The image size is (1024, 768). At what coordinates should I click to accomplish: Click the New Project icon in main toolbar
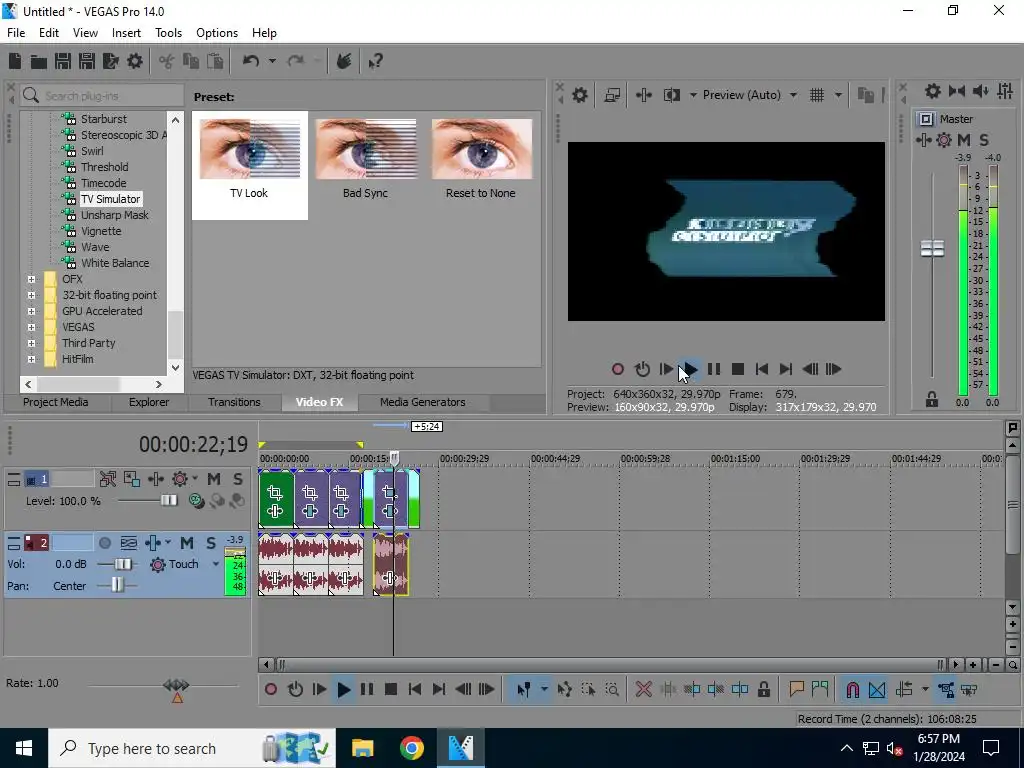15,61
